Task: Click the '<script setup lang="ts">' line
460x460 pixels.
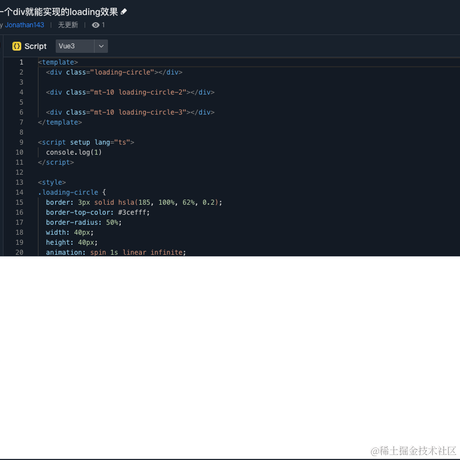Action: pyautogui.click(x=86, y=142)
